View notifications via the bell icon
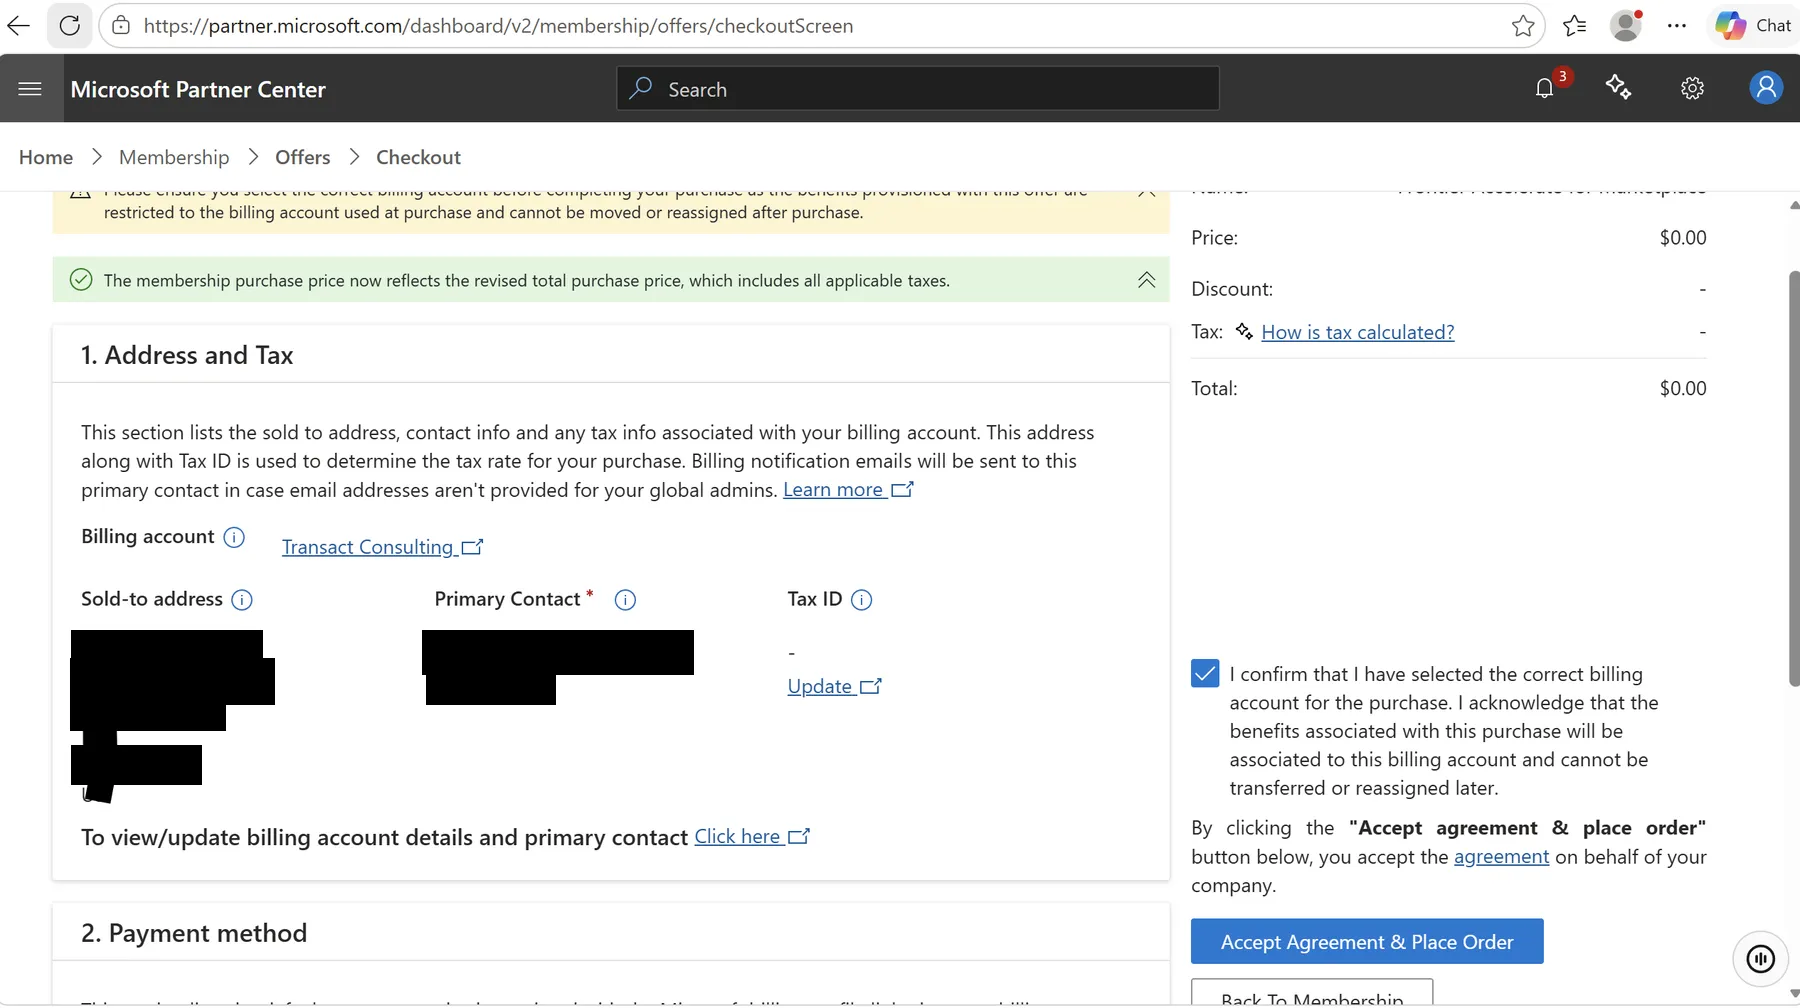 1545,88
